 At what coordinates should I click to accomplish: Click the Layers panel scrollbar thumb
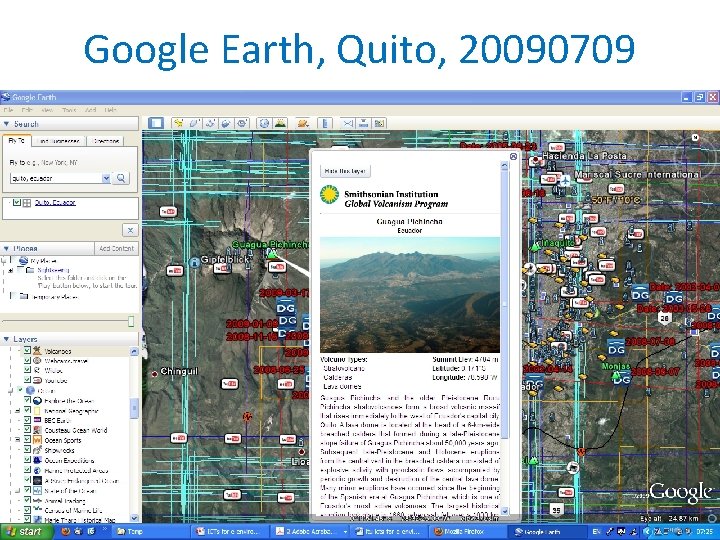(134, 409)
